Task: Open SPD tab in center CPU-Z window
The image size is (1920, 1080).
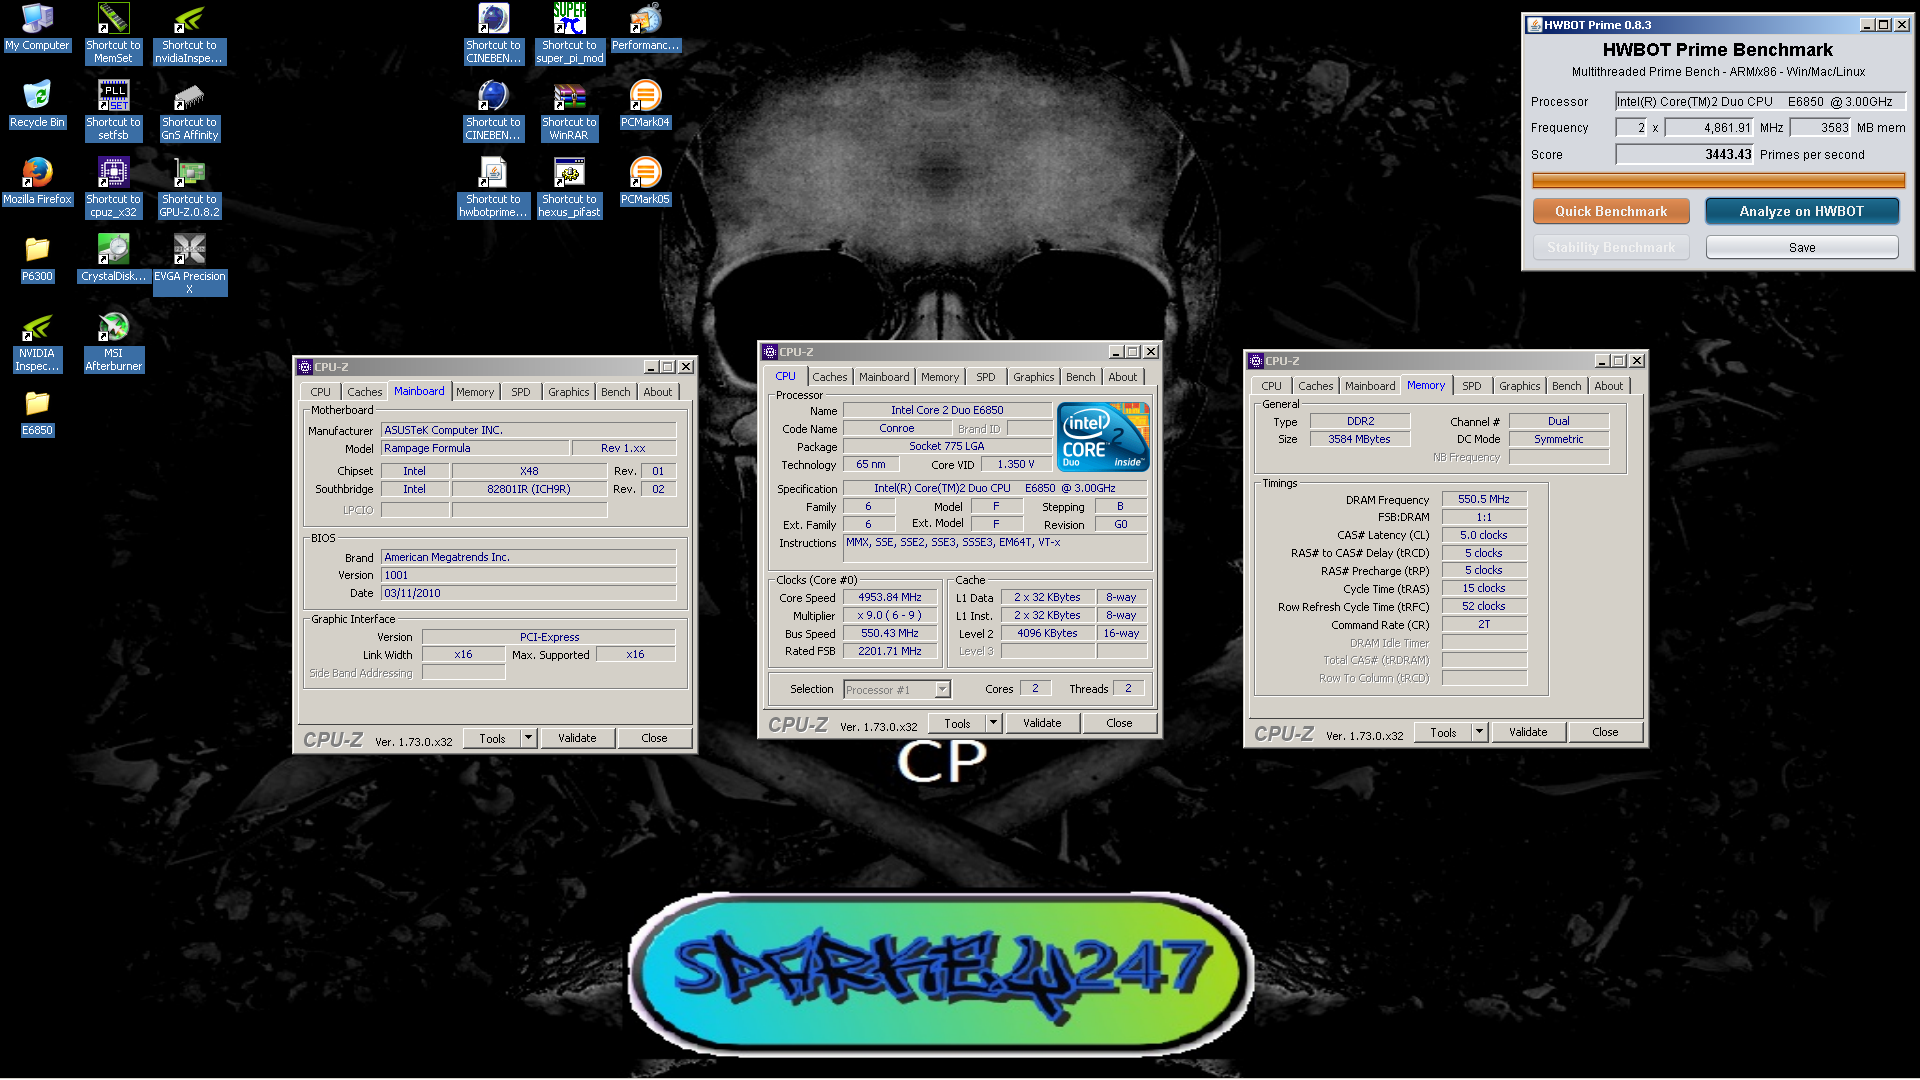Action: [x=985, y=377]
